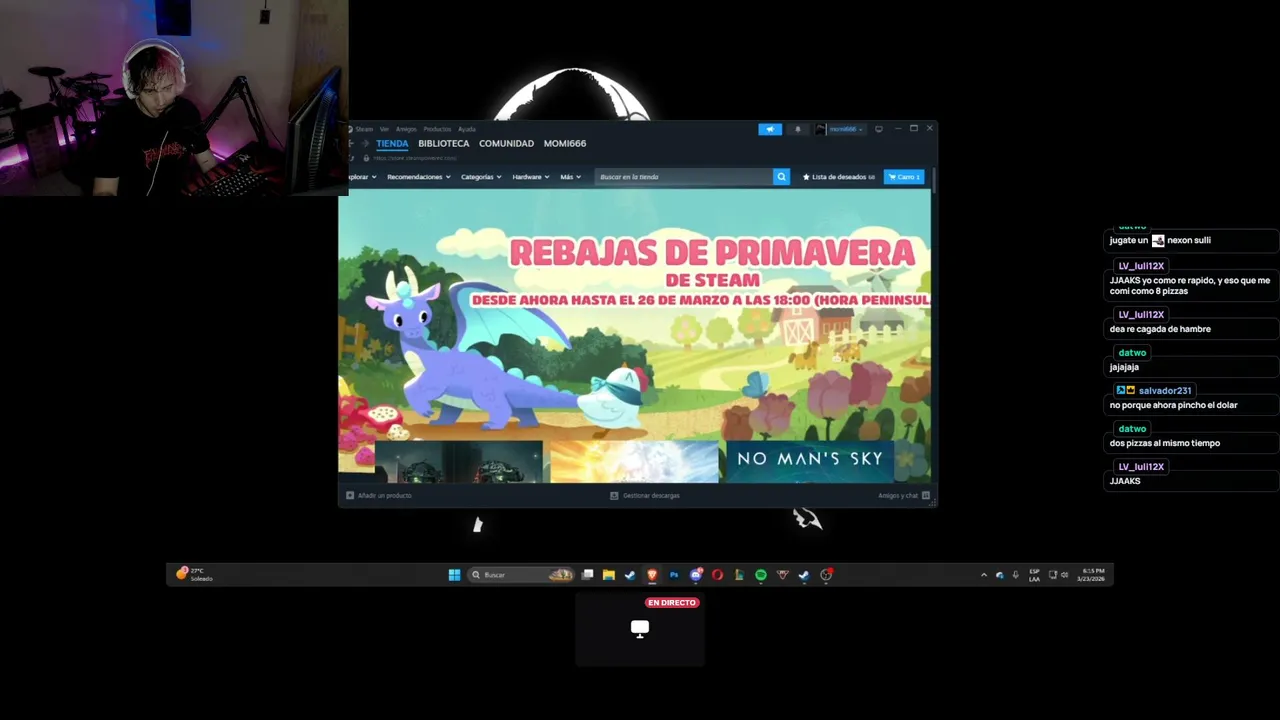
Task: Click the Steam announcements megaphone icon
Action: 770,129
